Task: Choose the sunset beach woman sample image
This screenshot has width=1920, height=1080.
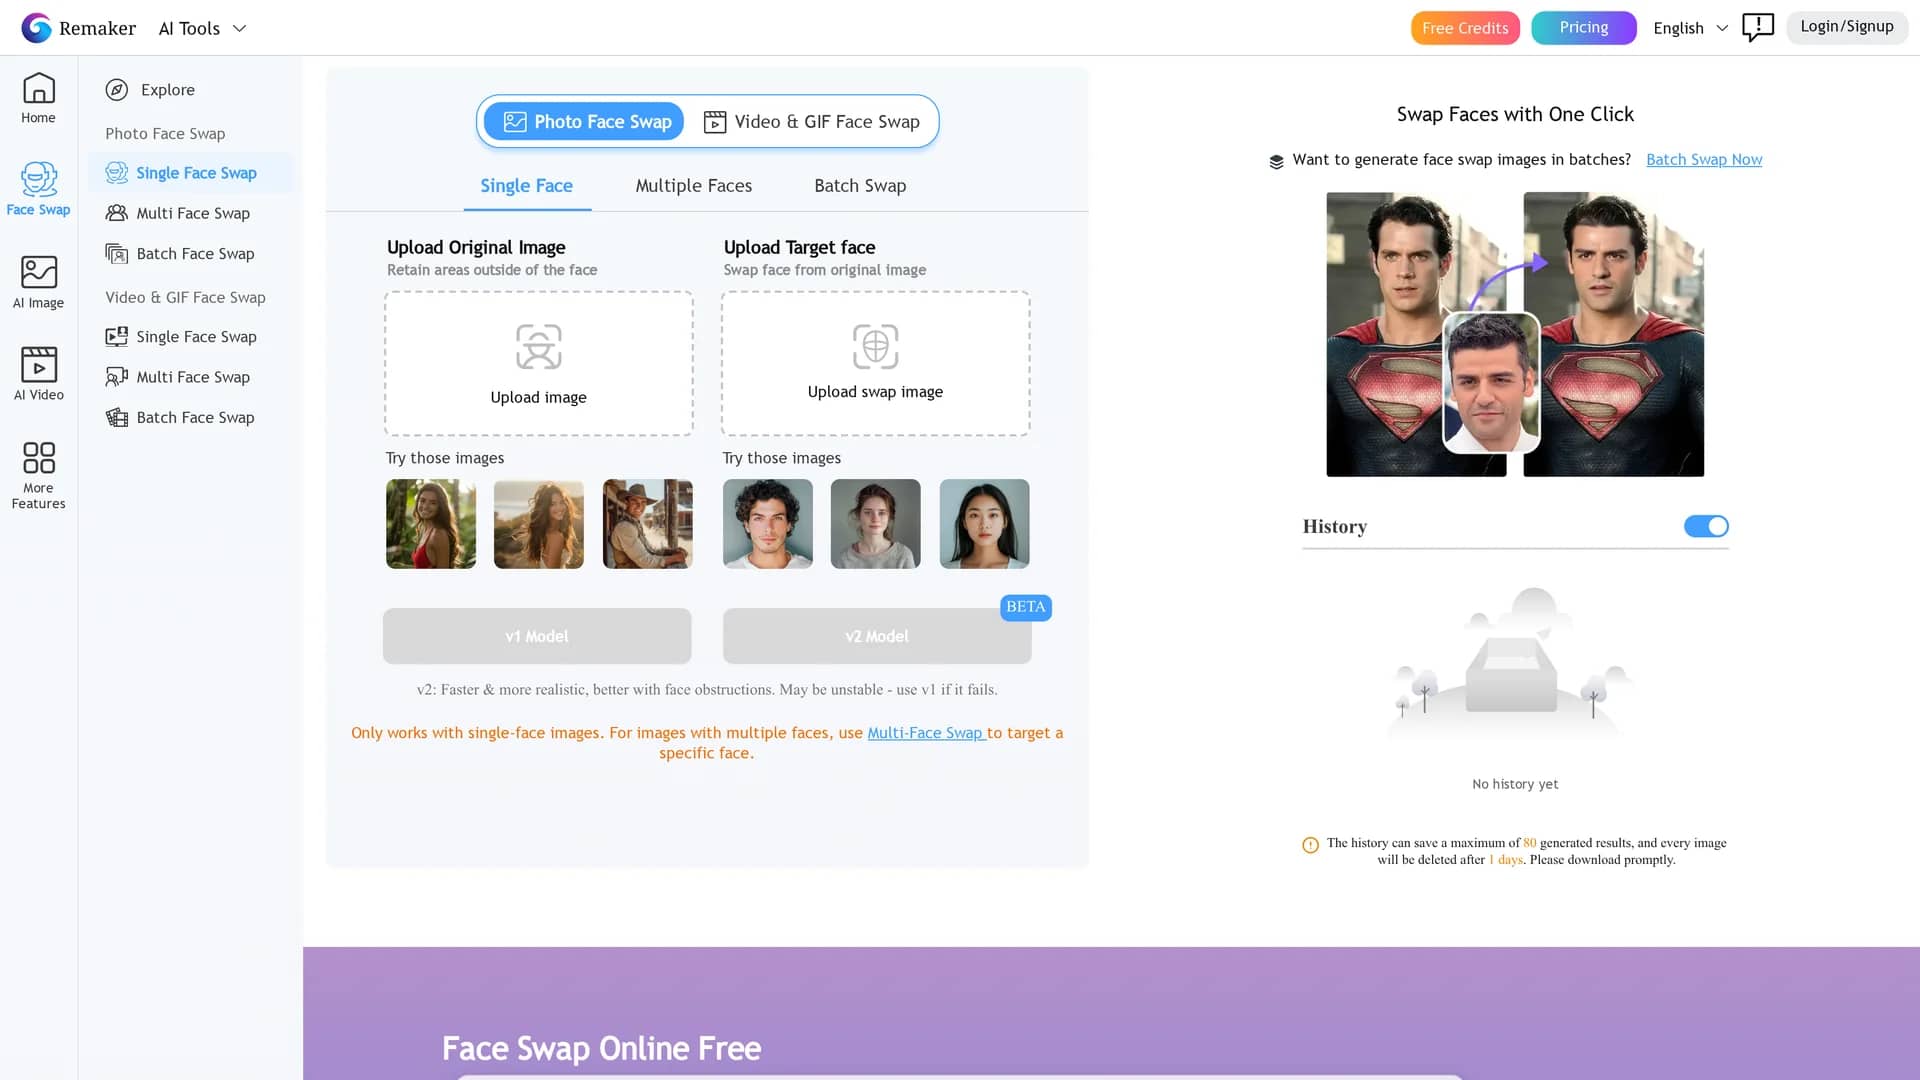Action: [x=538, y=524]
